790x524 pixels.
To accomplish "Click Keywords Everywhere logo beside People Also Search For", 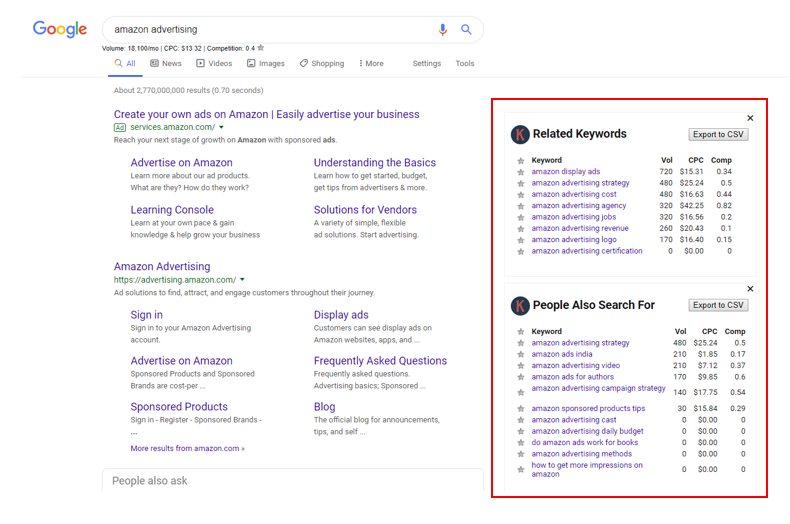I will coord(520,305).
